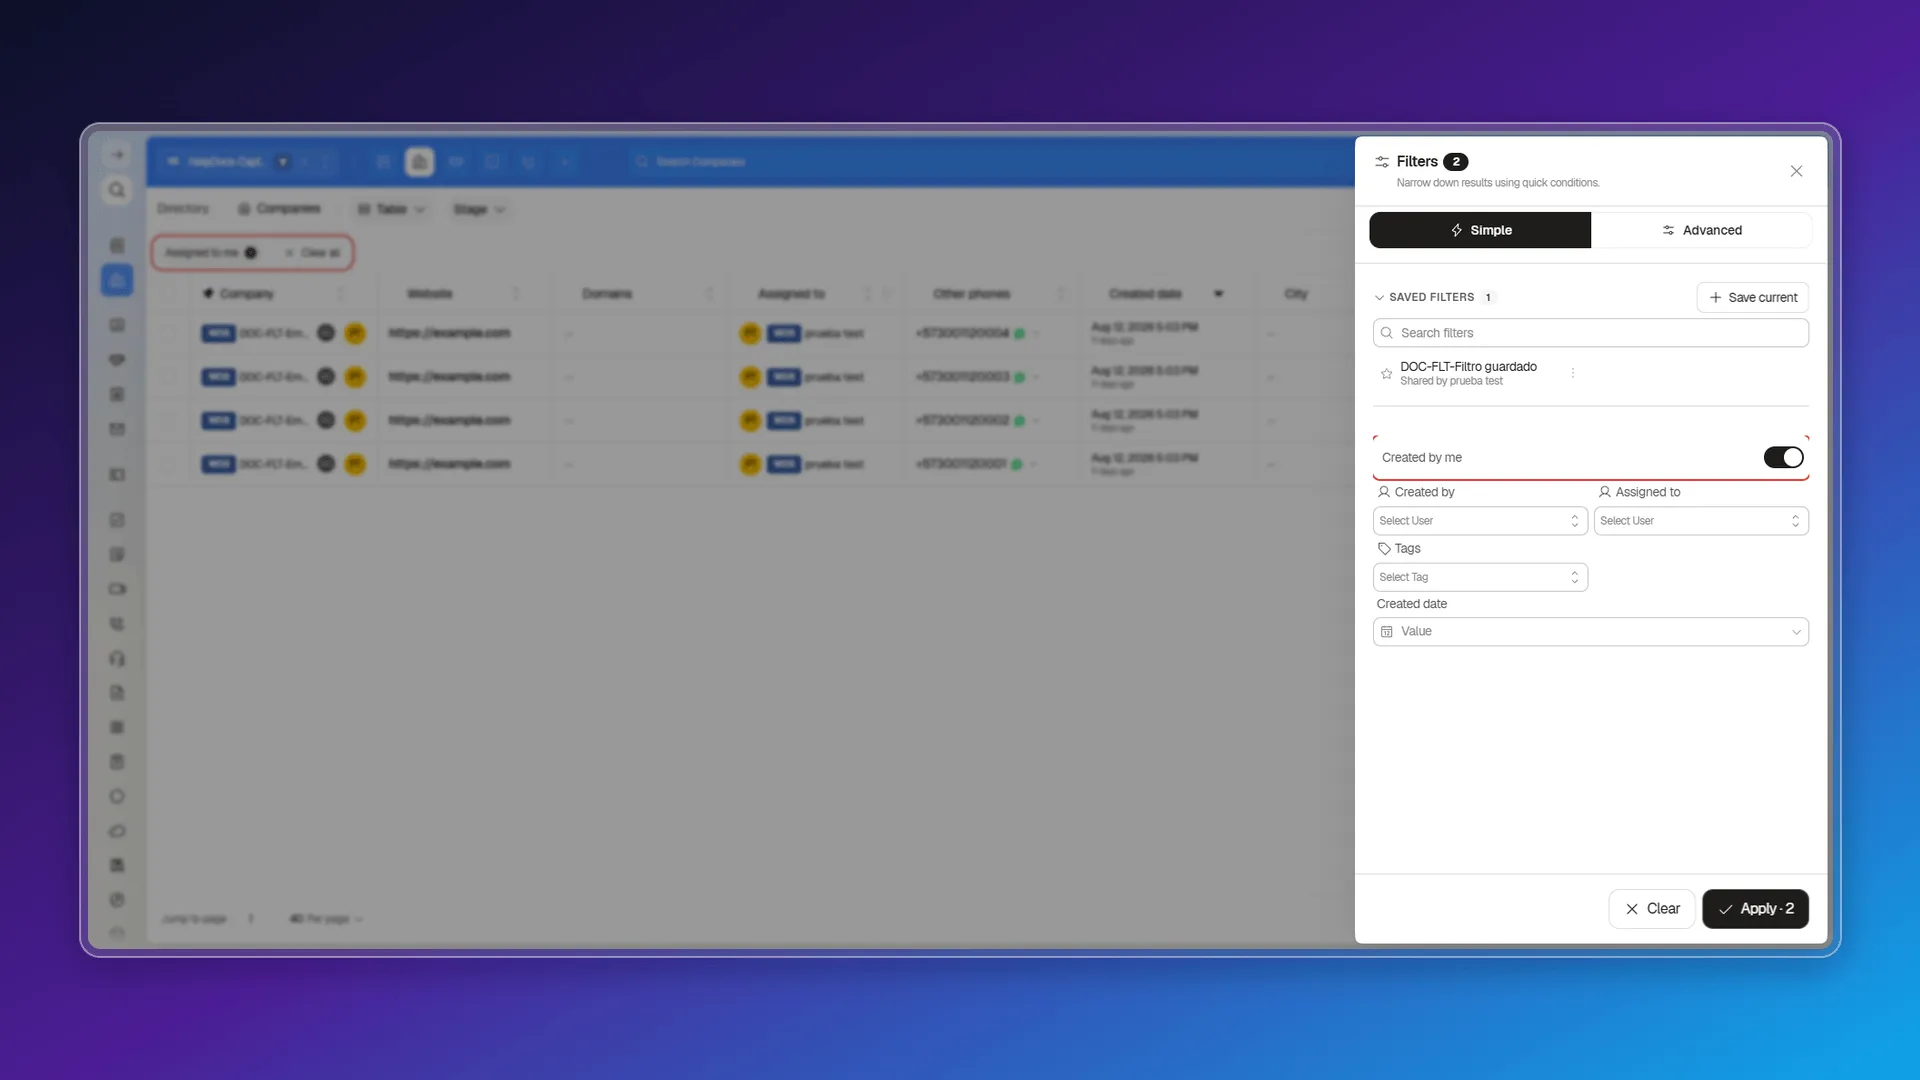1920x1080 pixels.
Task: Apply the 2 selected filters
Action: (x=1756, y=909)
